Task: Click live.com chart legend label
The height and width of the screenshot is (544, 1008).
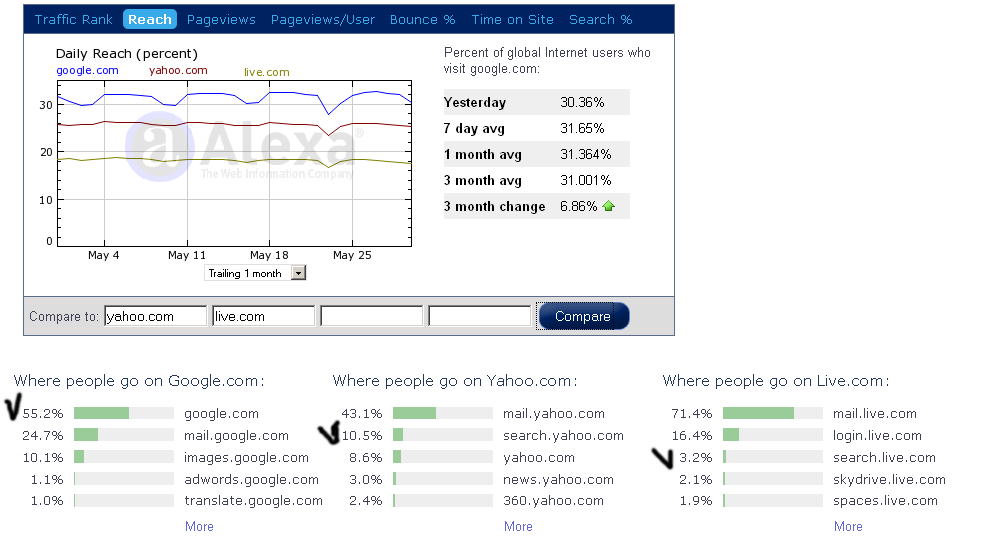Action: (267, 72)
